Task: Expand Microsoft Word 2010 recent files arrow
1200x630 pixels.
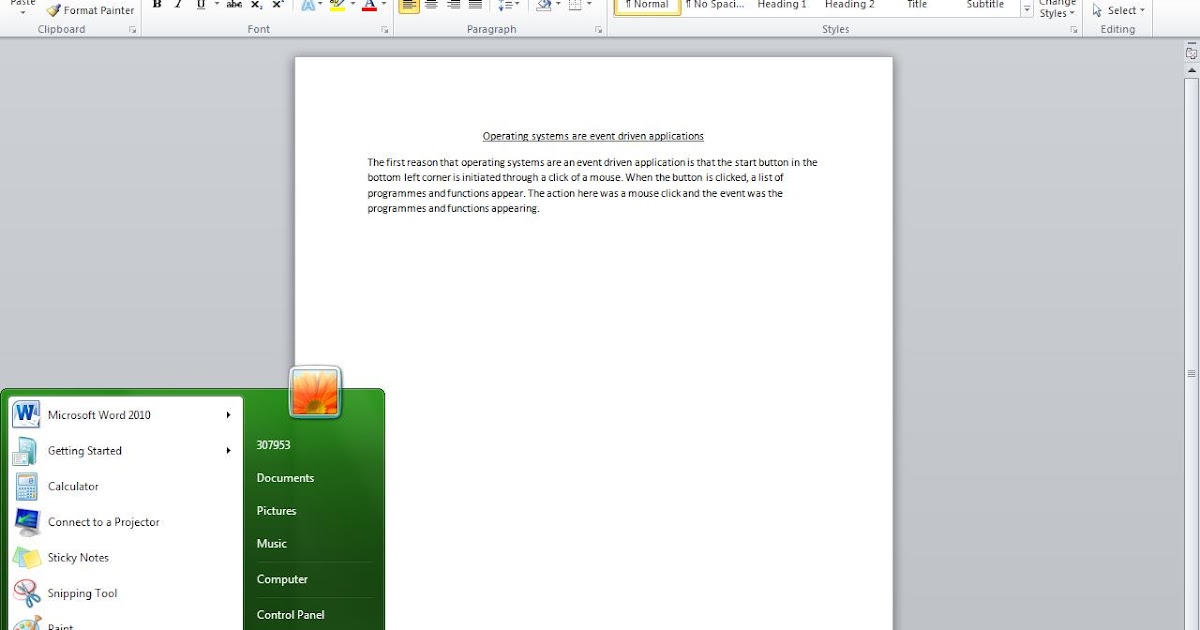Action: click(x=229, y=414)
